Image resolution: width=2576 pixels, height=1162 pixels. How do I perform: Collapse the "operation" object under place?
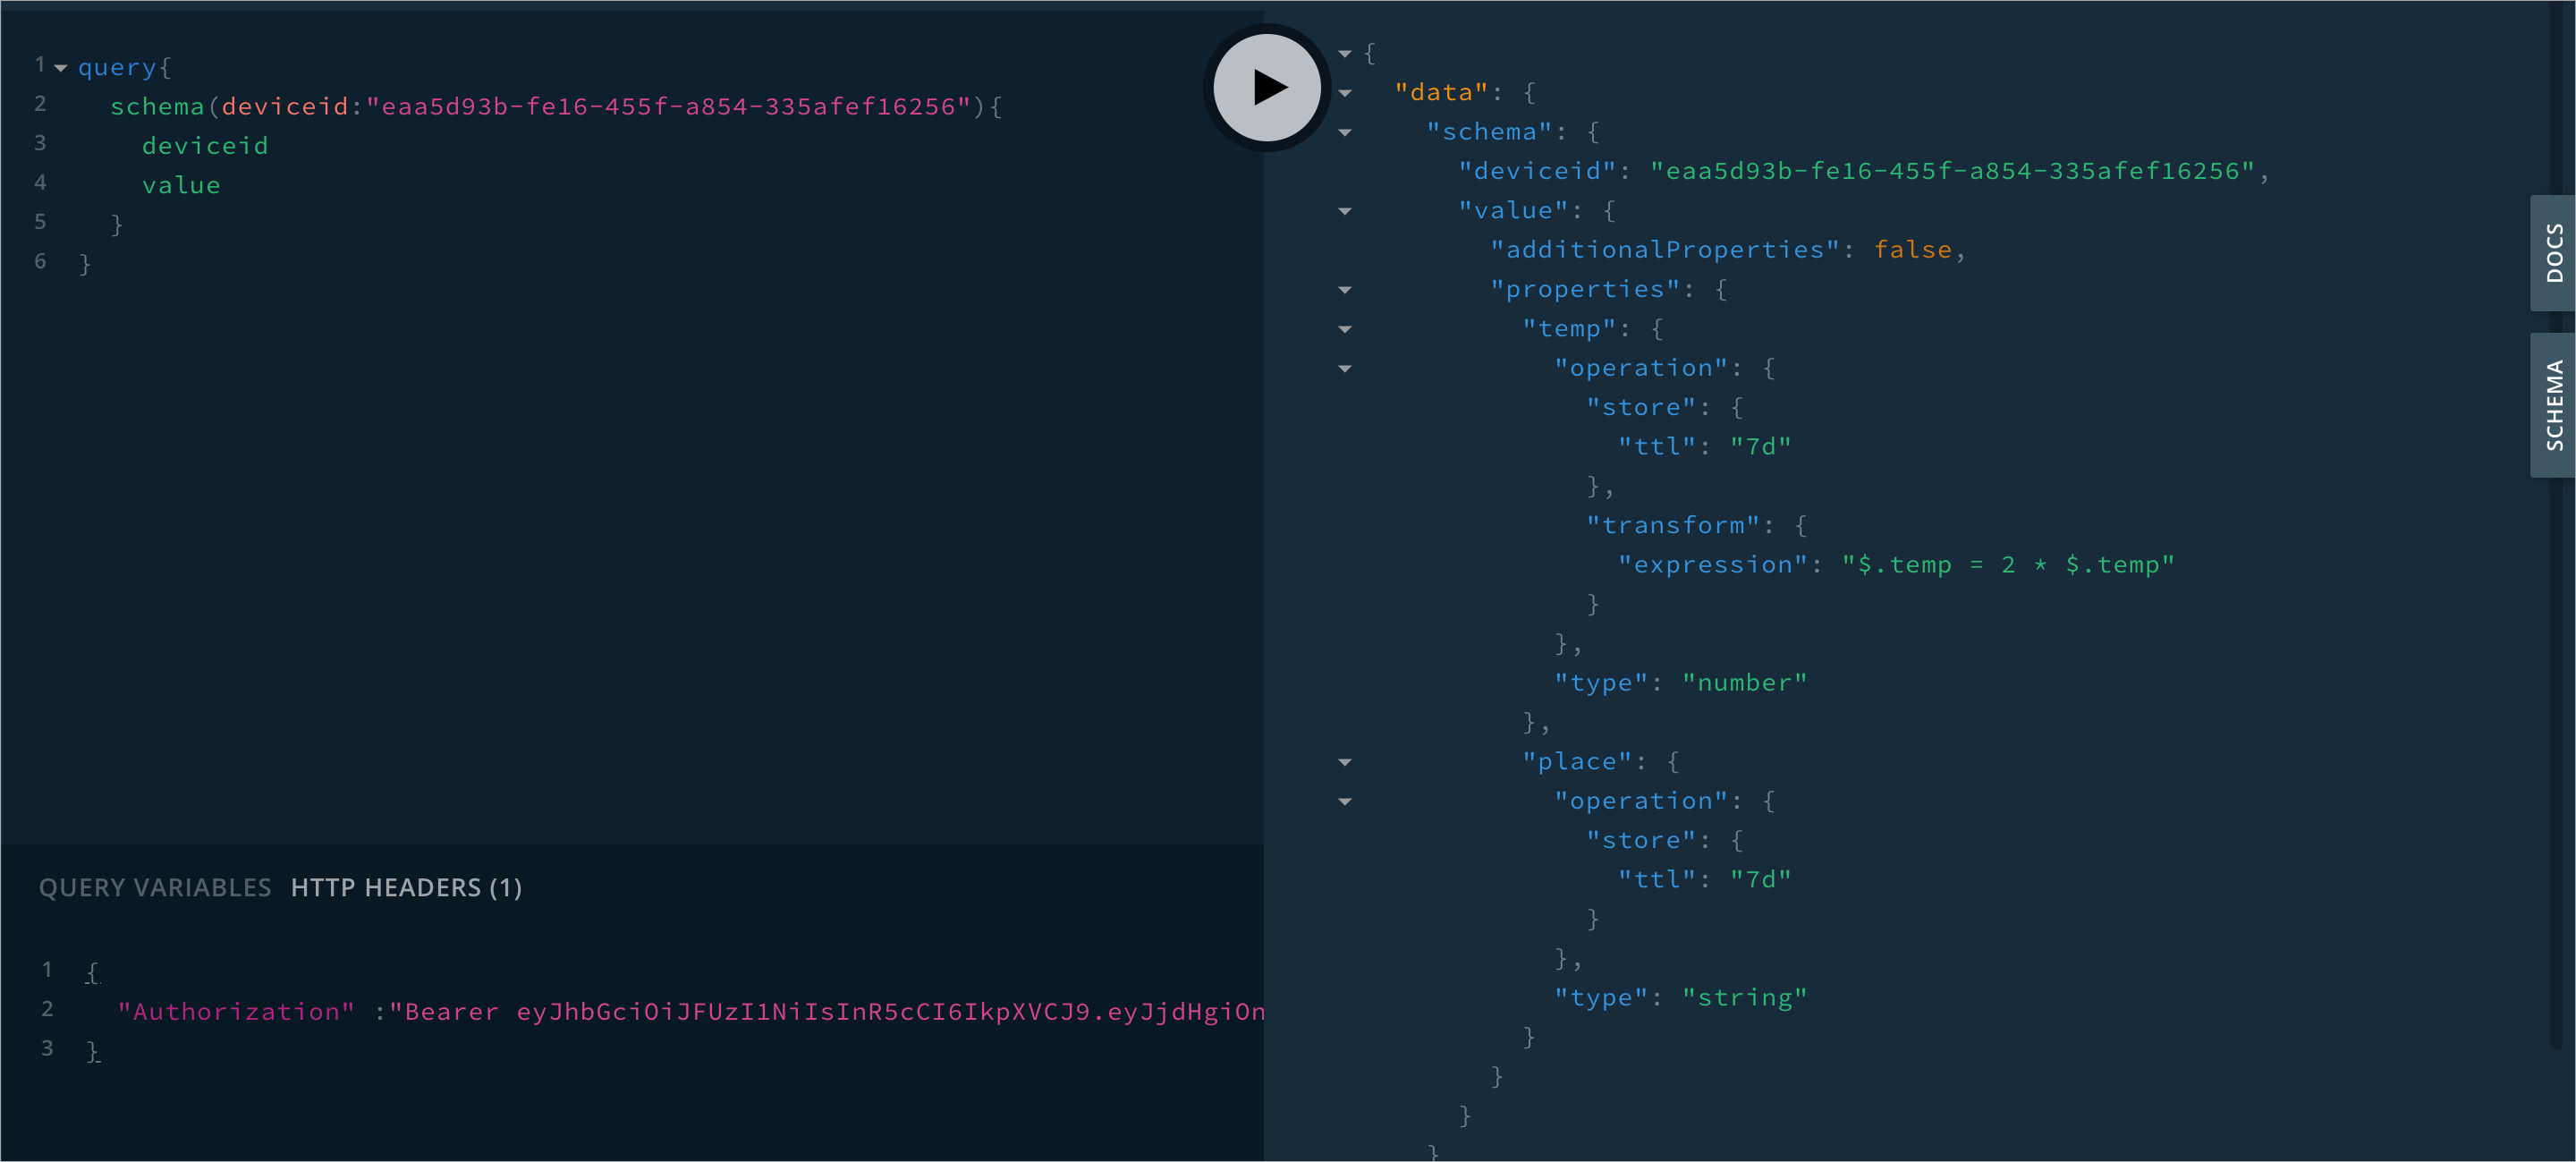(x=1345, y=801)
